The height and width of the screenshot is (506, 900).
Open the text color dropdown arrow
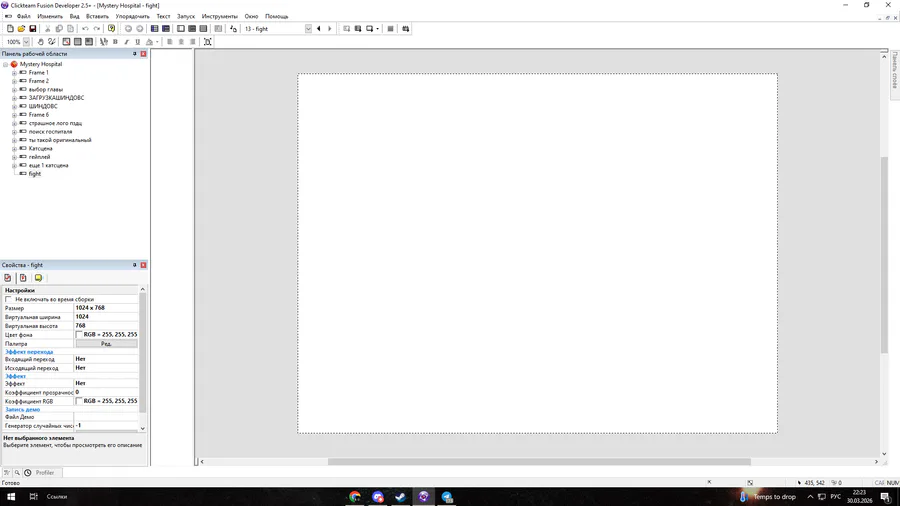(157, 42)
